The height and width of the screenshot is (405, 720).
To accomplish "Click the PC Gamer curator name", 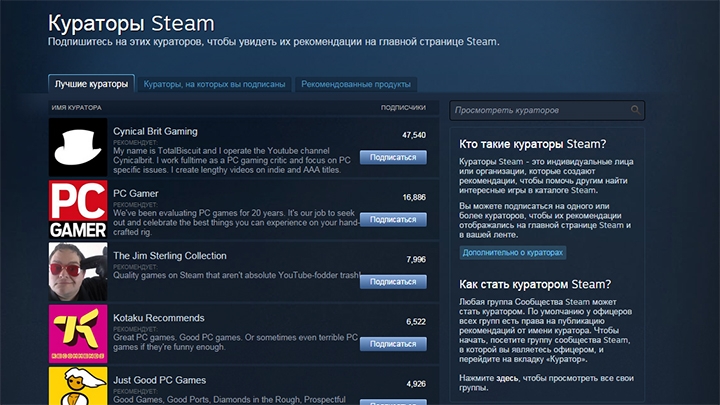I will [137, 193].
